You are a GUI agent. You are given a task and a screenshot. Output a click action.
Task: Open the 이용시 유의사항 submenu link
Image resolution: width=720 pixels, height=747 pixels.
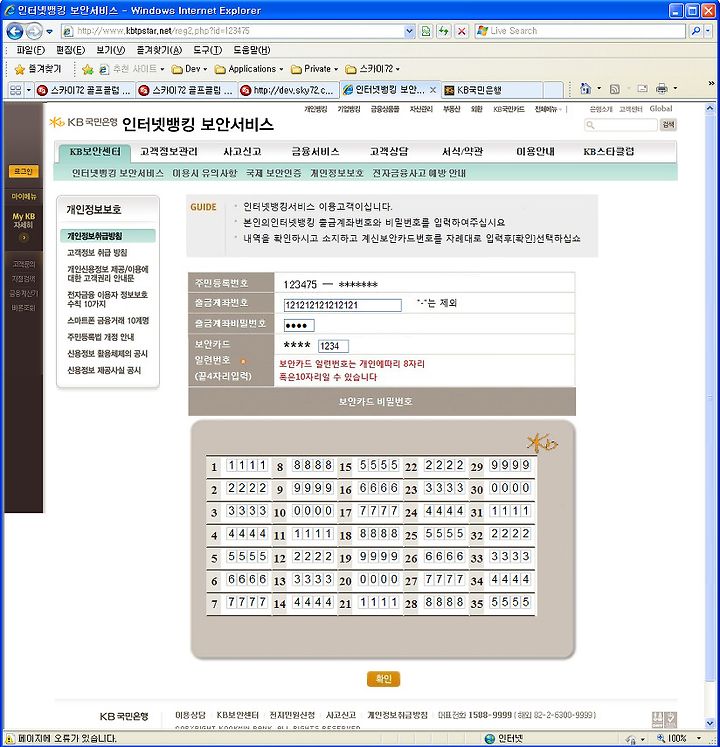point(204,173)
